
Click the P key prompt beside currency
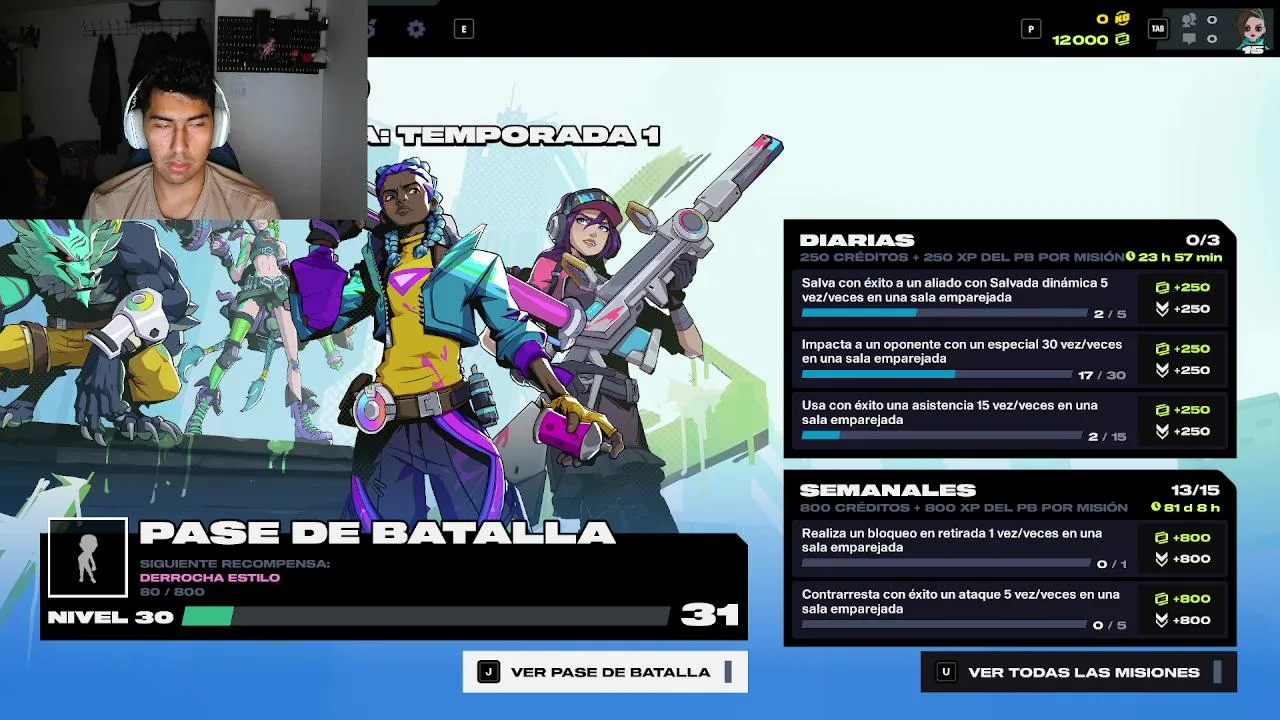[1031, 29]
